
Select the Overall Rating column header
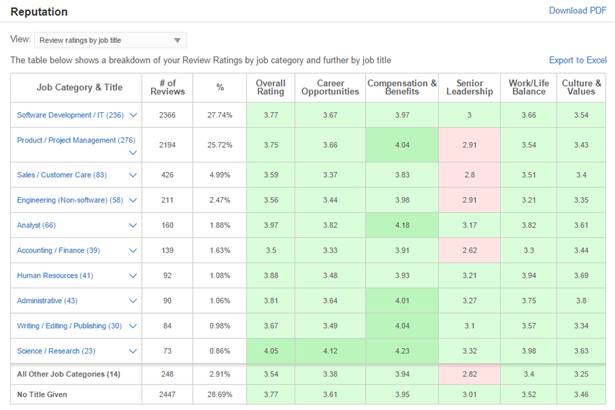[x=271, y=87]
